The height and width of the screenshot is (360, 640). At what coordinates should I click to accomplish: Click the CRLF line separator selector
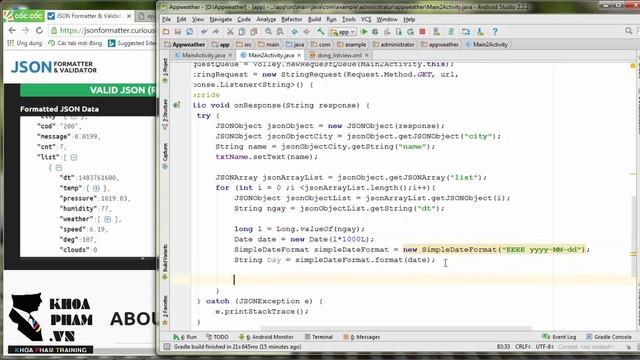[522, 347]
